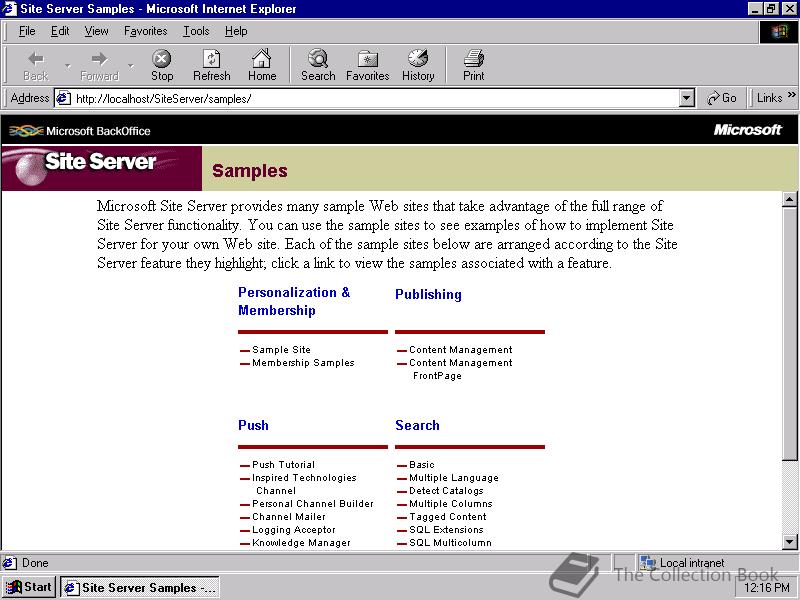This screenshot has width=800, height=600.
Task: Open the Multiple Language link
Action: (x=454, y=478)
